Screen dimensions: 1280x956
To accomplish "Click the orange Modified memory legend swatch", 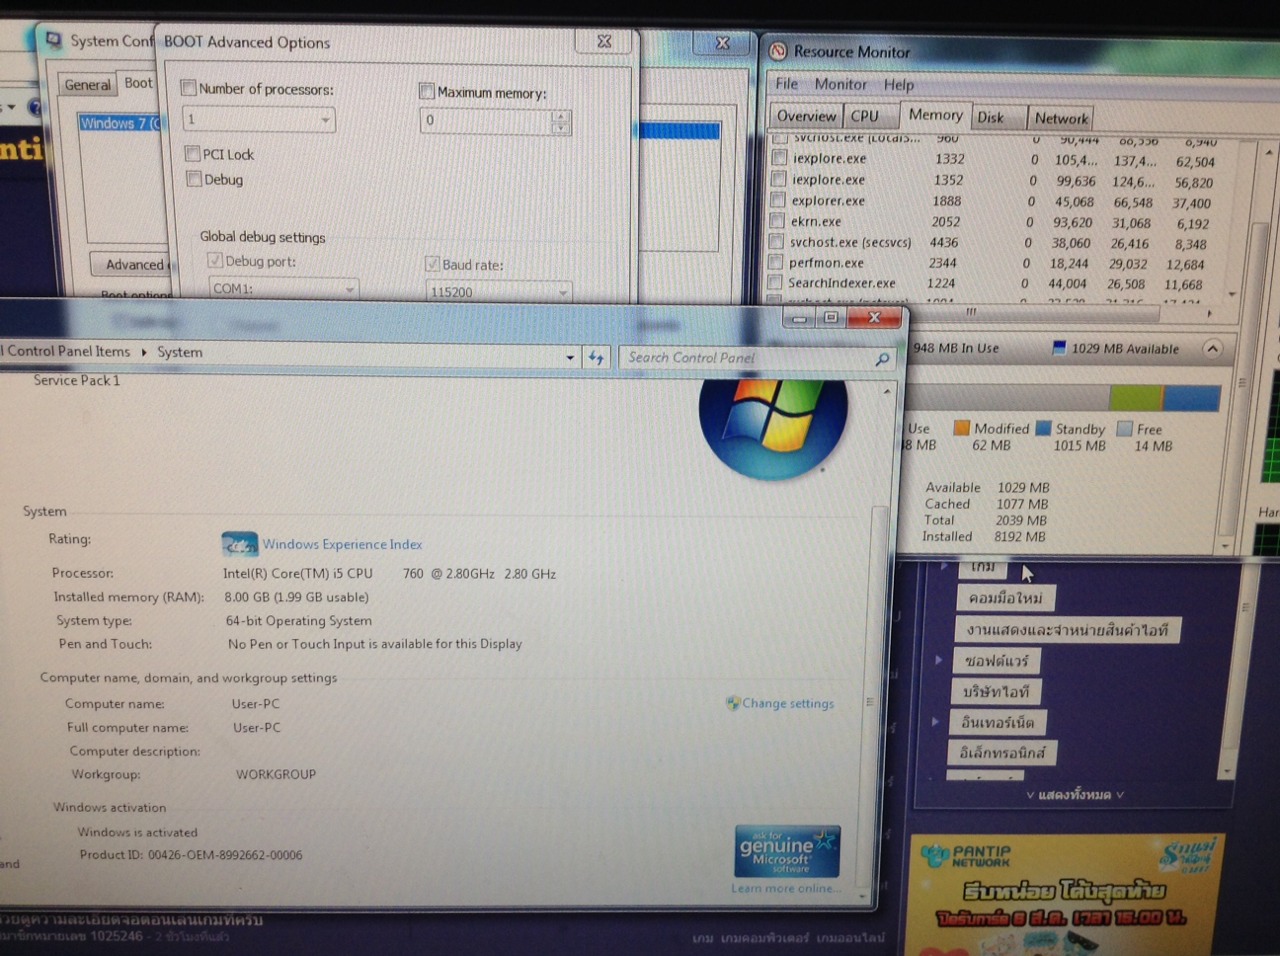I will pyautogui.click(x=961, y=428).
